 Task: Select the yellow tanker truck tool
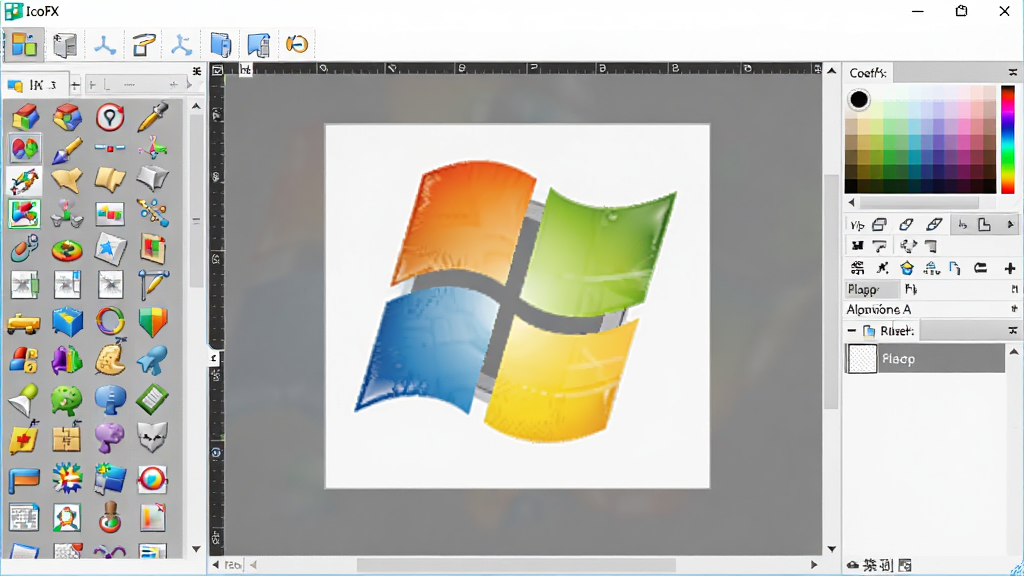(x=24, y=323)
